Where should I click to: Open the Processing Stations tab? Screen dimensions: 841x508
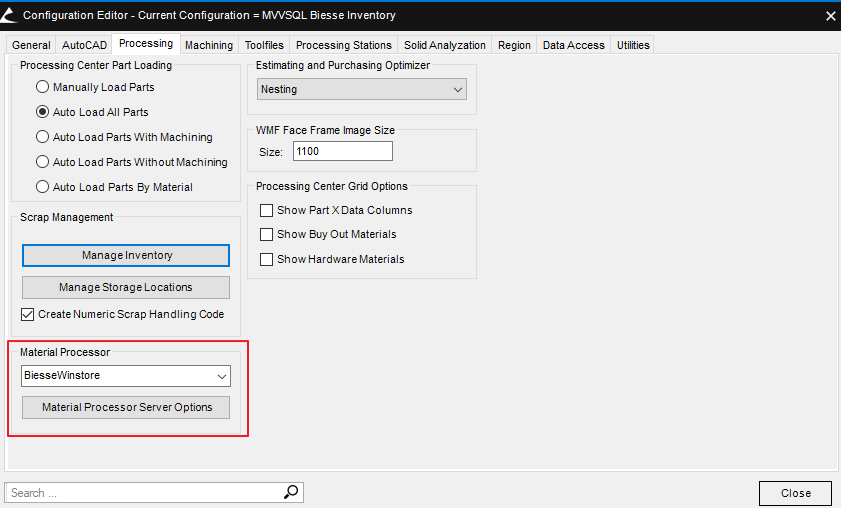(x=343, y=45)
